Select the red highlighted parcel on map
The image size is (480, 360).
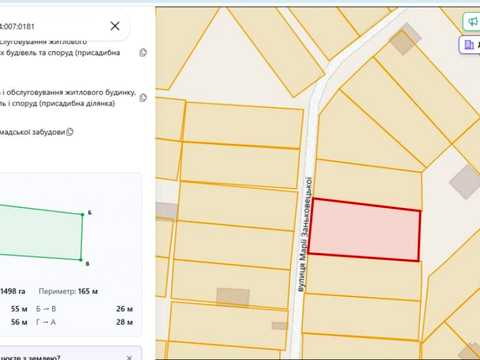coord(364,230)
